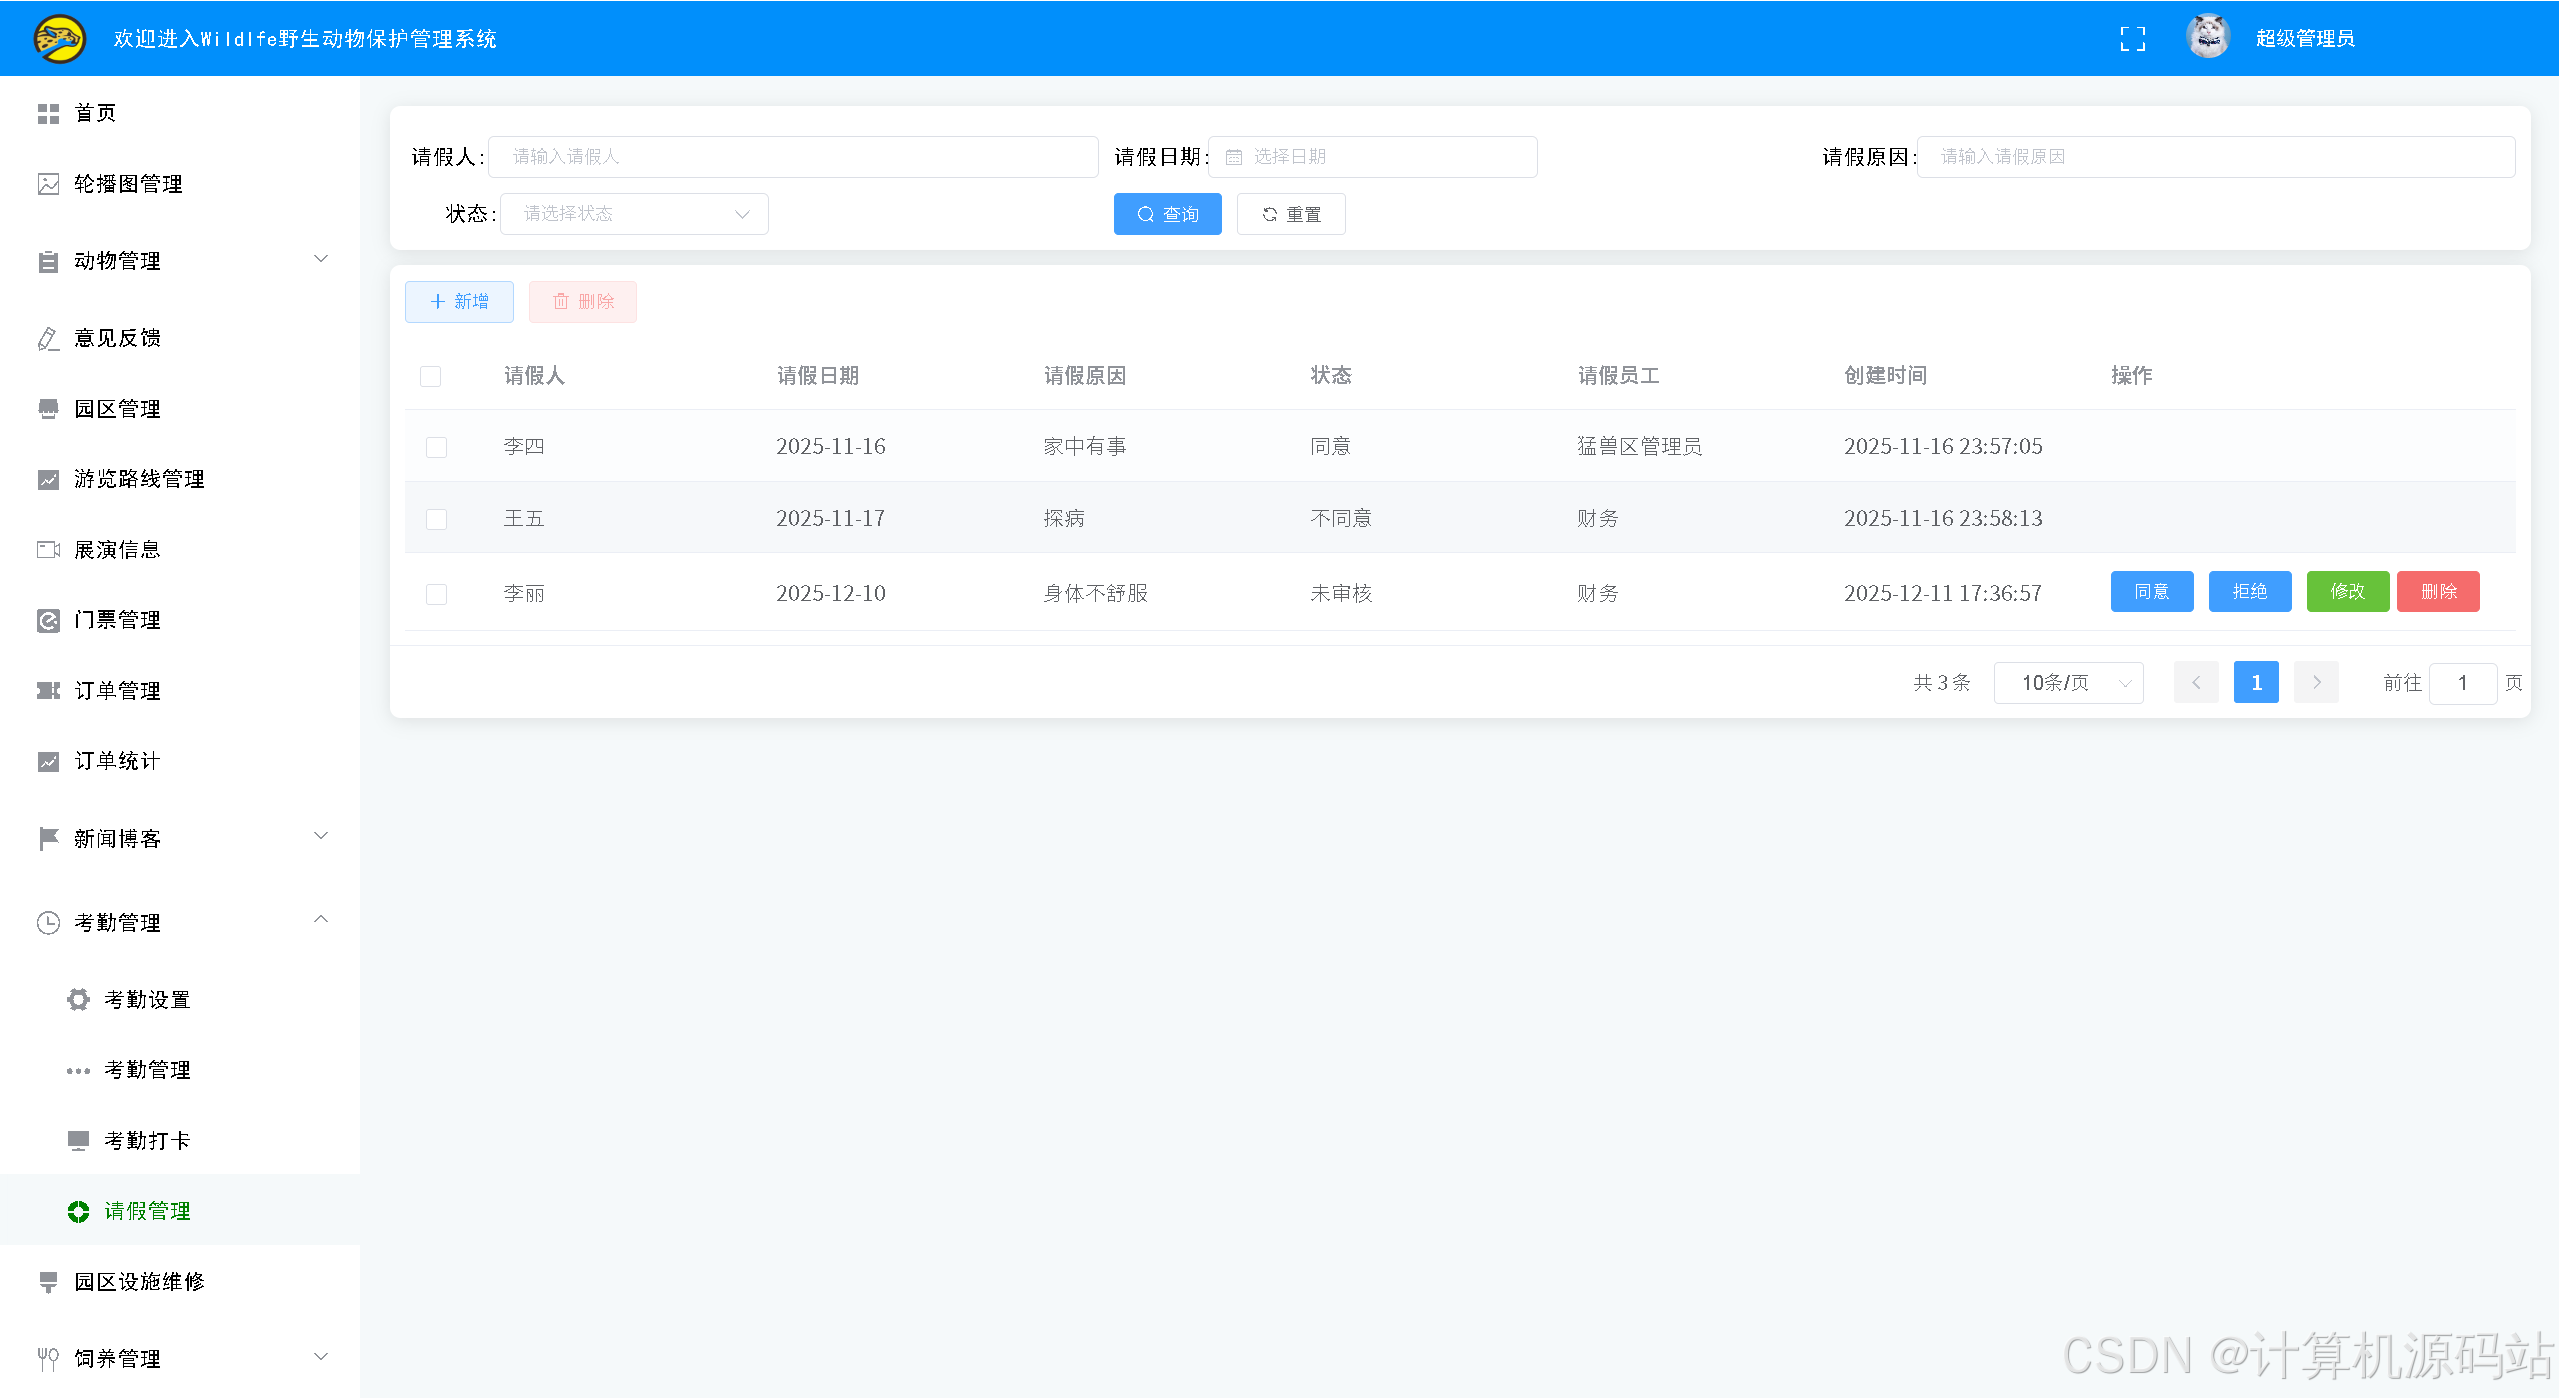Go to 意见反馈 menu item
Viewport: 2559px width, 1398px height.
tap(180, 338)
